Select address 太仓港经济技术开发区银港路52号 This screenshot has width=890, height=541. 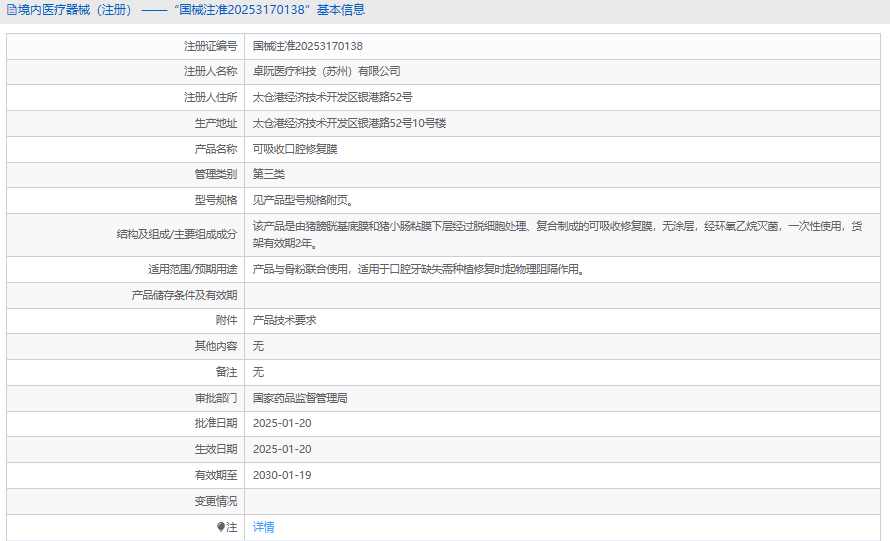(333, 97)
